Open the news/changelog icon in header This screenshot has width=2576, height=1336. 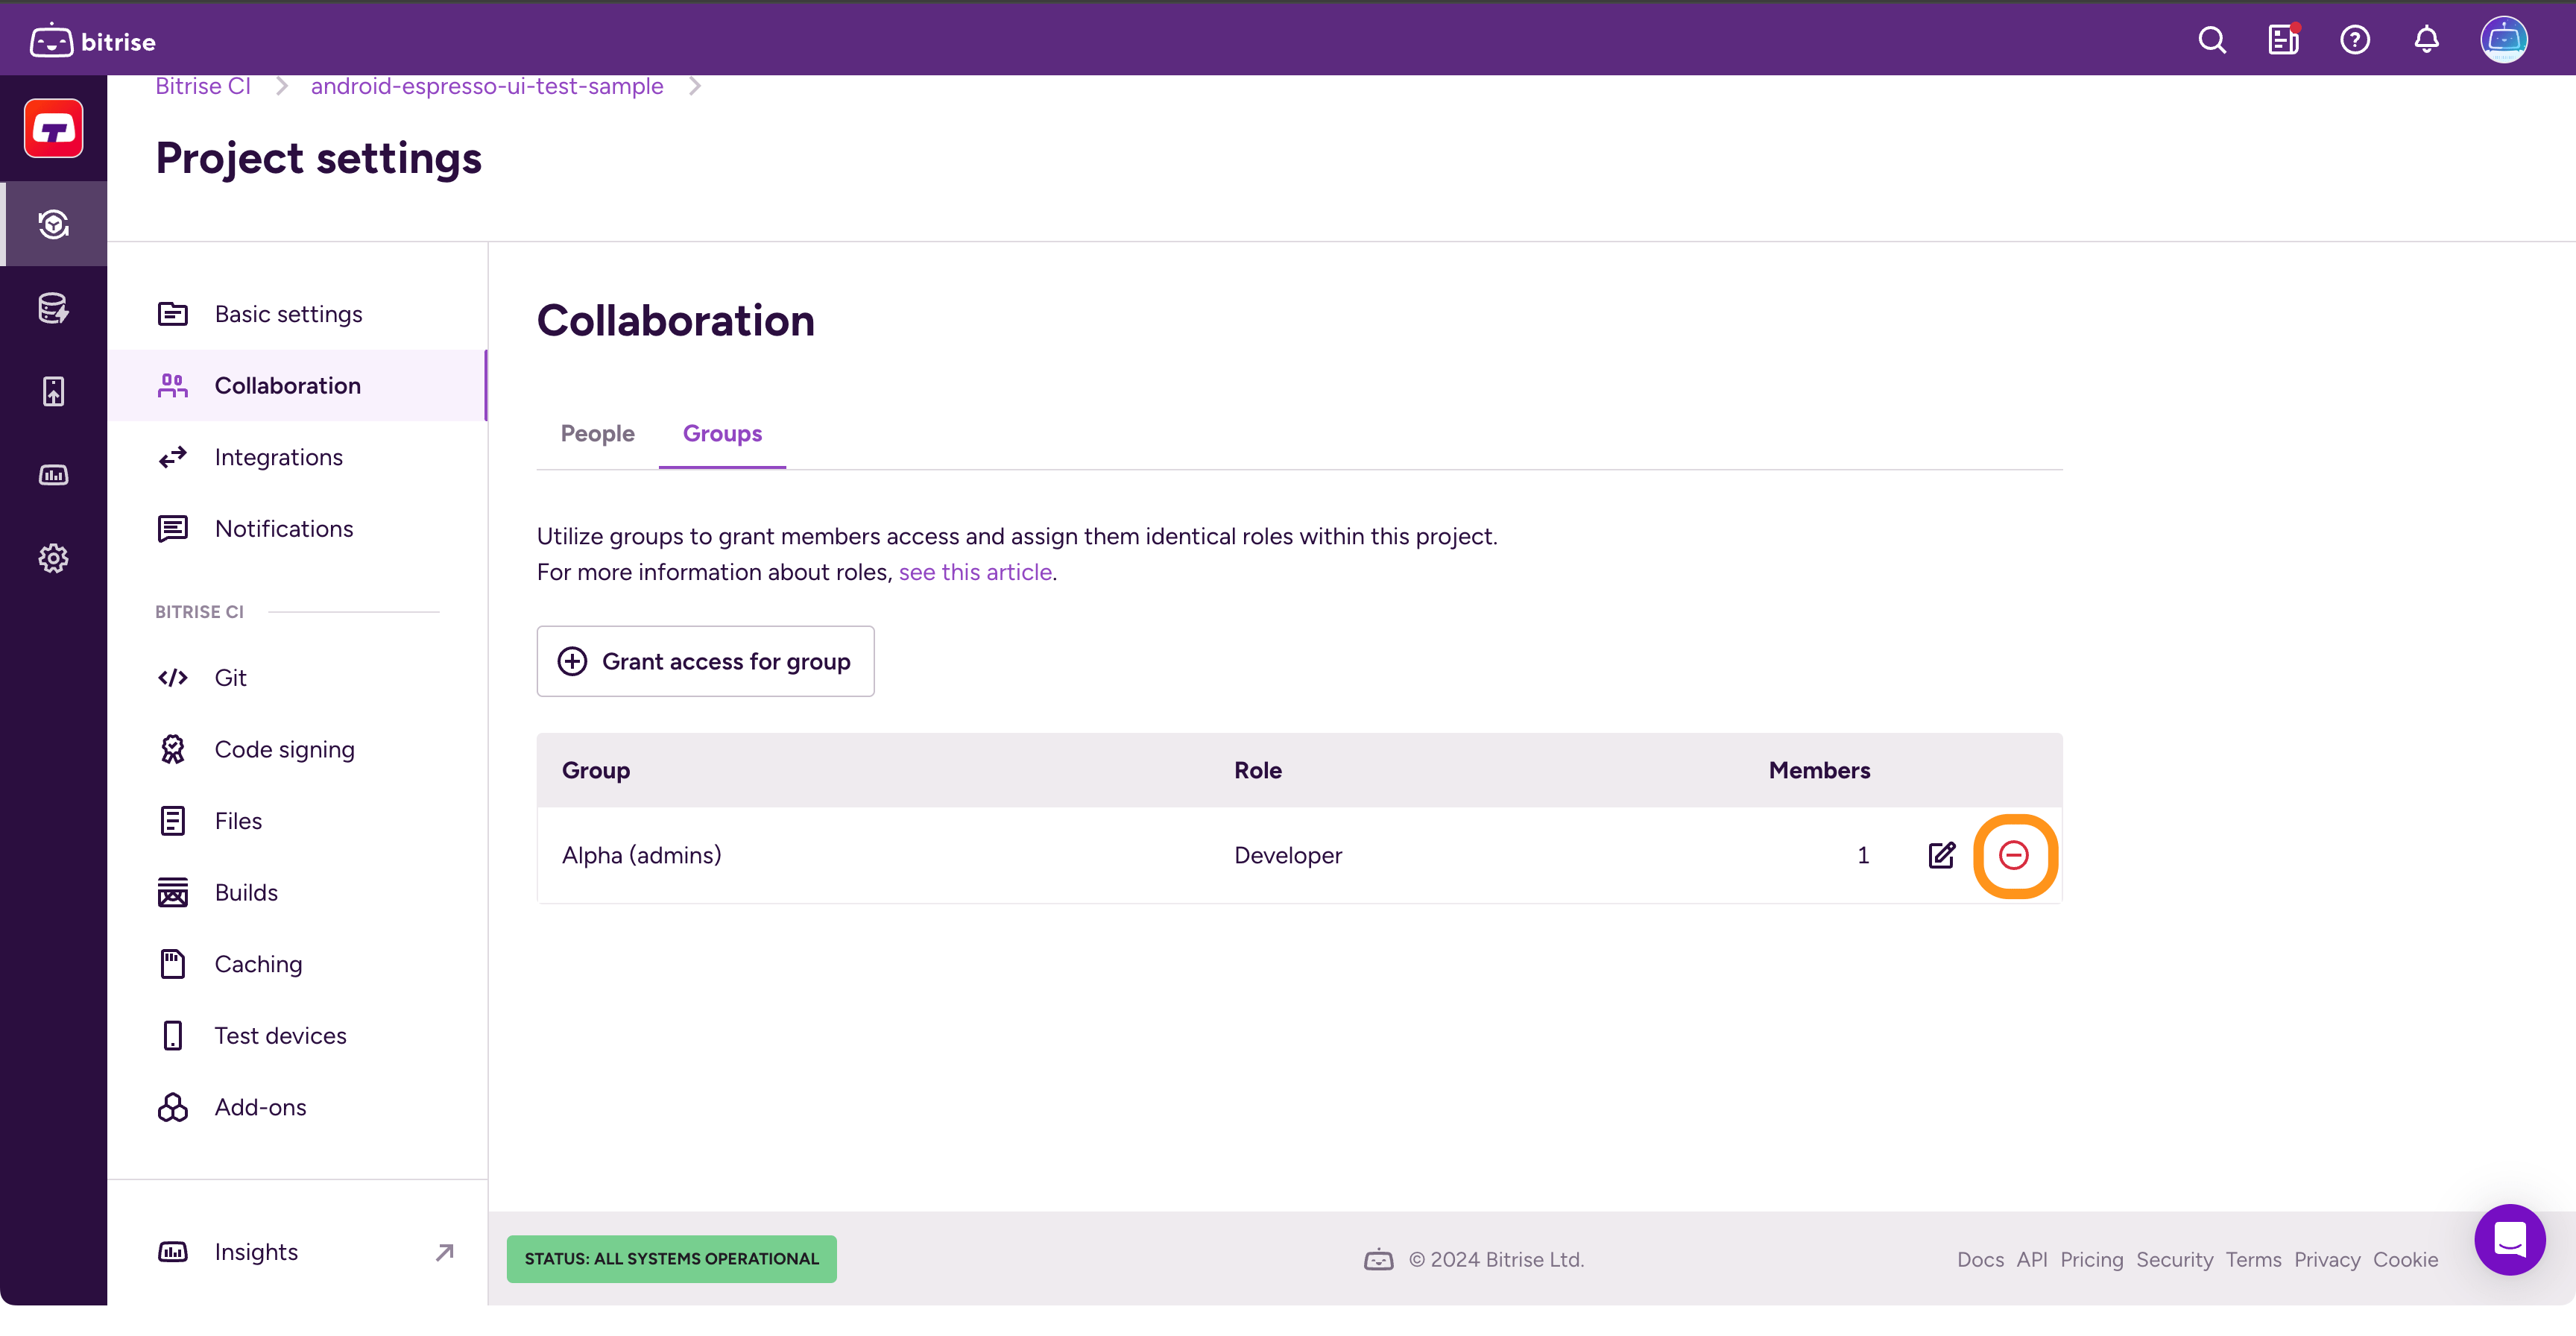tap(2283, 40)
